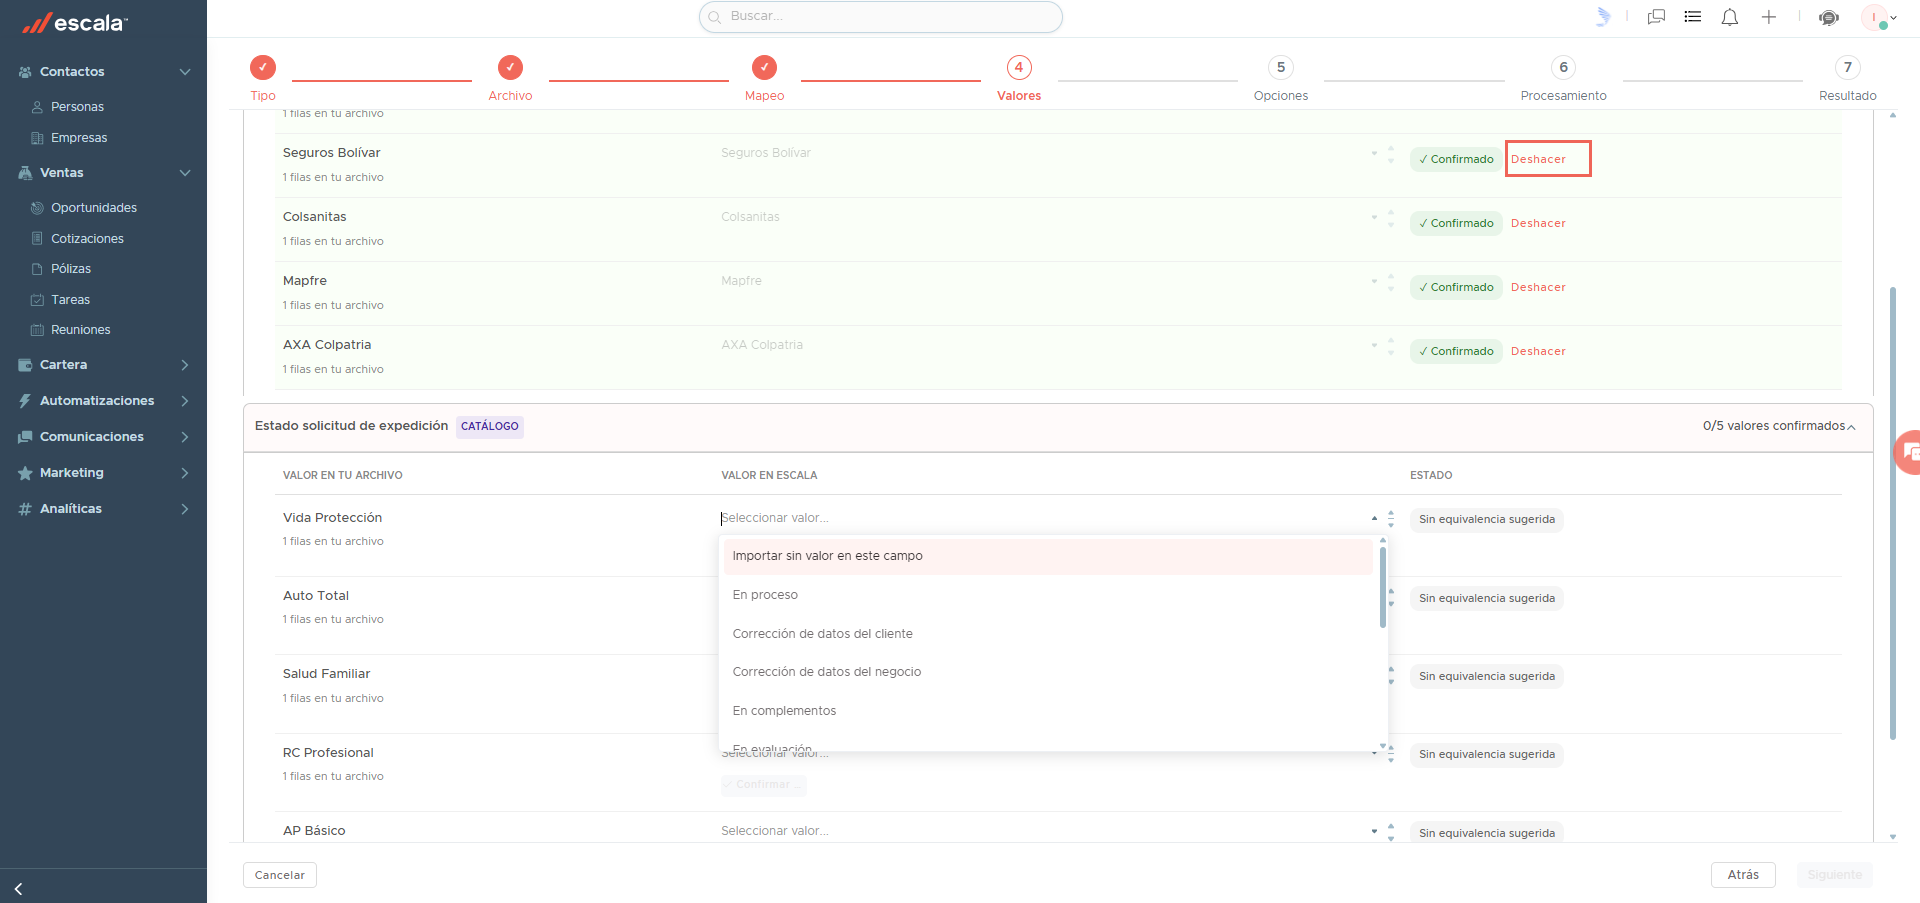Image resolution: width=1920 pixels, height=903 pixels.
Task: Click the plus create icon
Action: (x=1769, y=17)
